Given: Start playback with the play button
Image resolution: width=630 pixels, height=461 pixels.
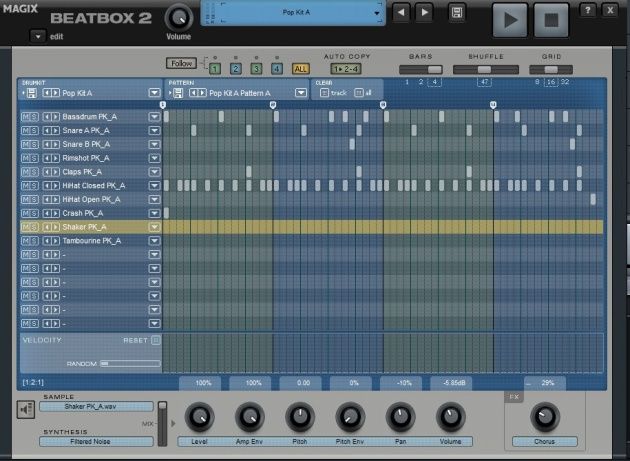Looking at the screenshot, I should pos(510,19).
